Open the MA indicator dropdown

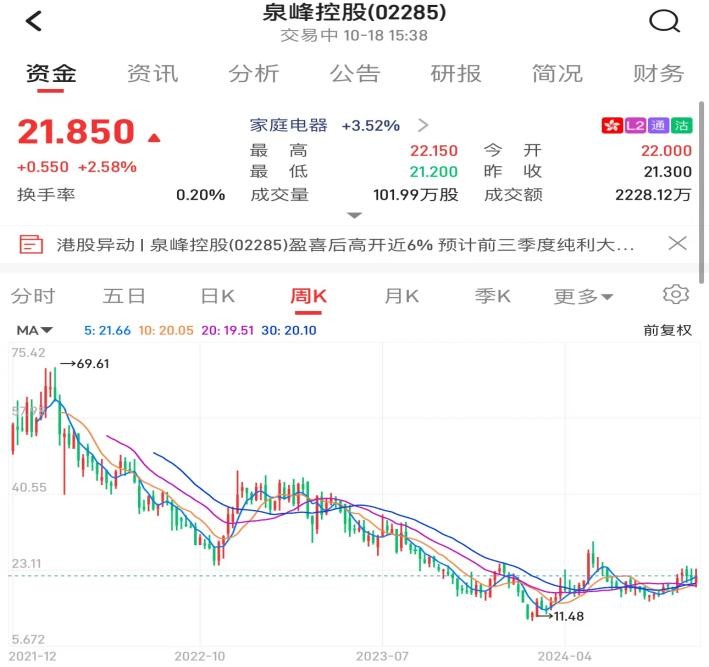click(34, 331)
